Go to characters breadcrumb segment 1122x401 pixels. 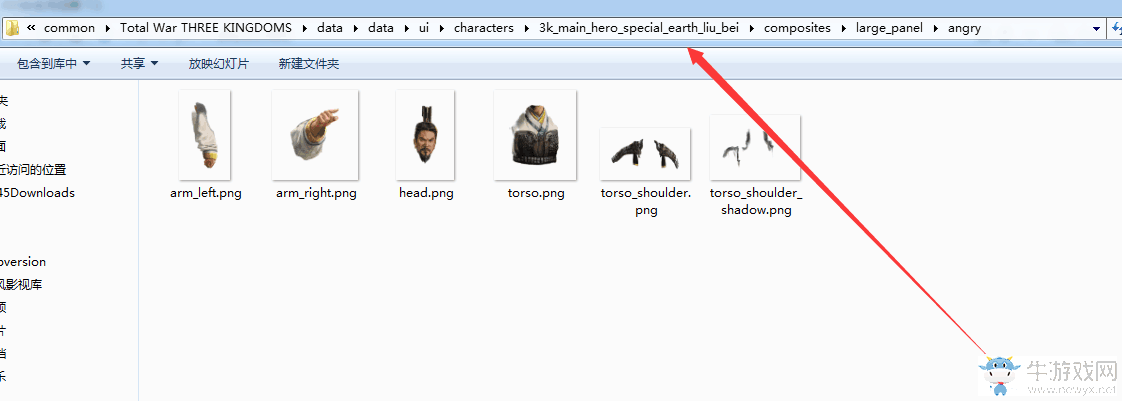(484, 29)
